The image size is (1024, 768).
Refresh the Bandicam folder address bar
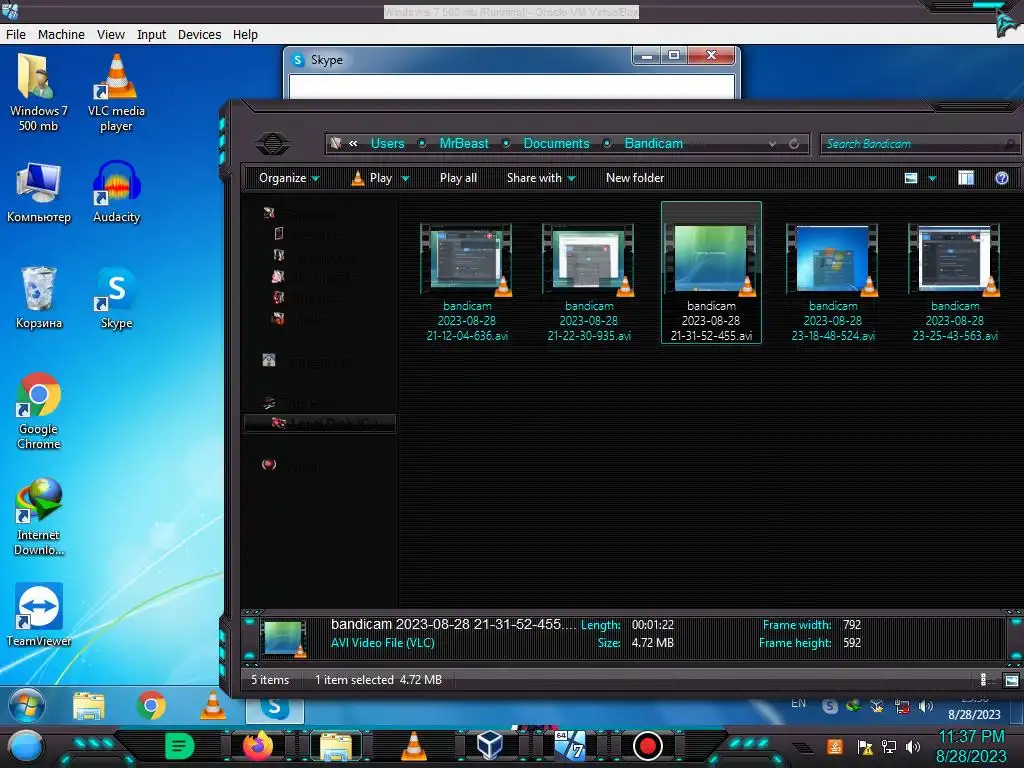[x=794, y=143]
